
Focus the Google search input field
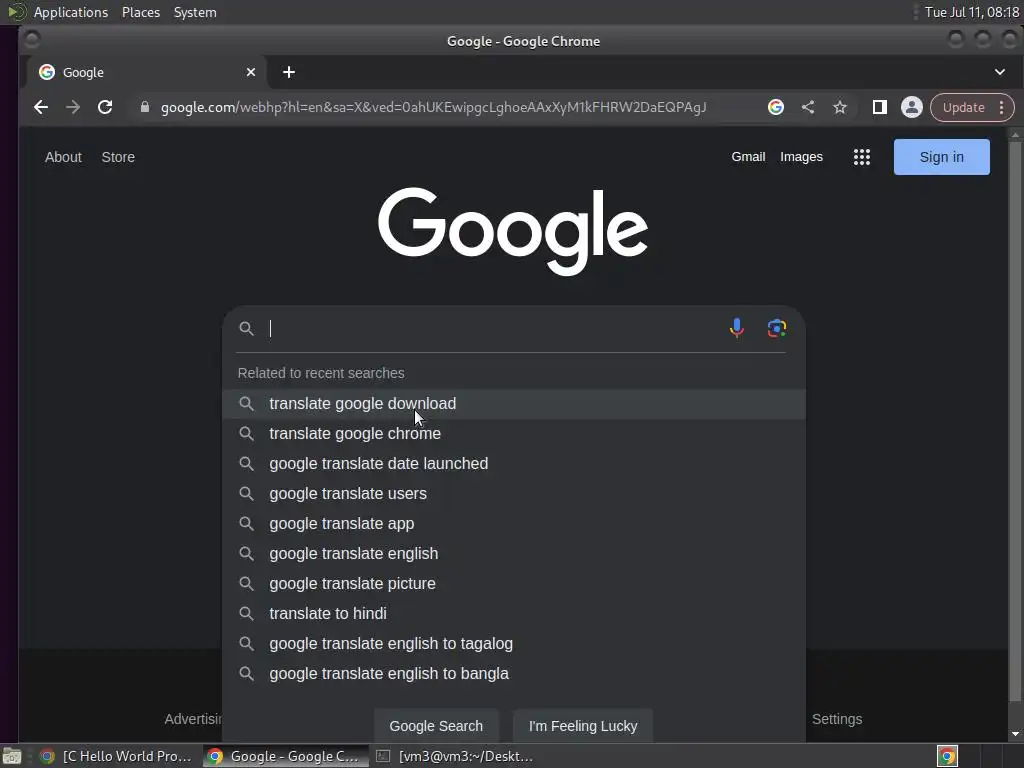pos(496,328)
